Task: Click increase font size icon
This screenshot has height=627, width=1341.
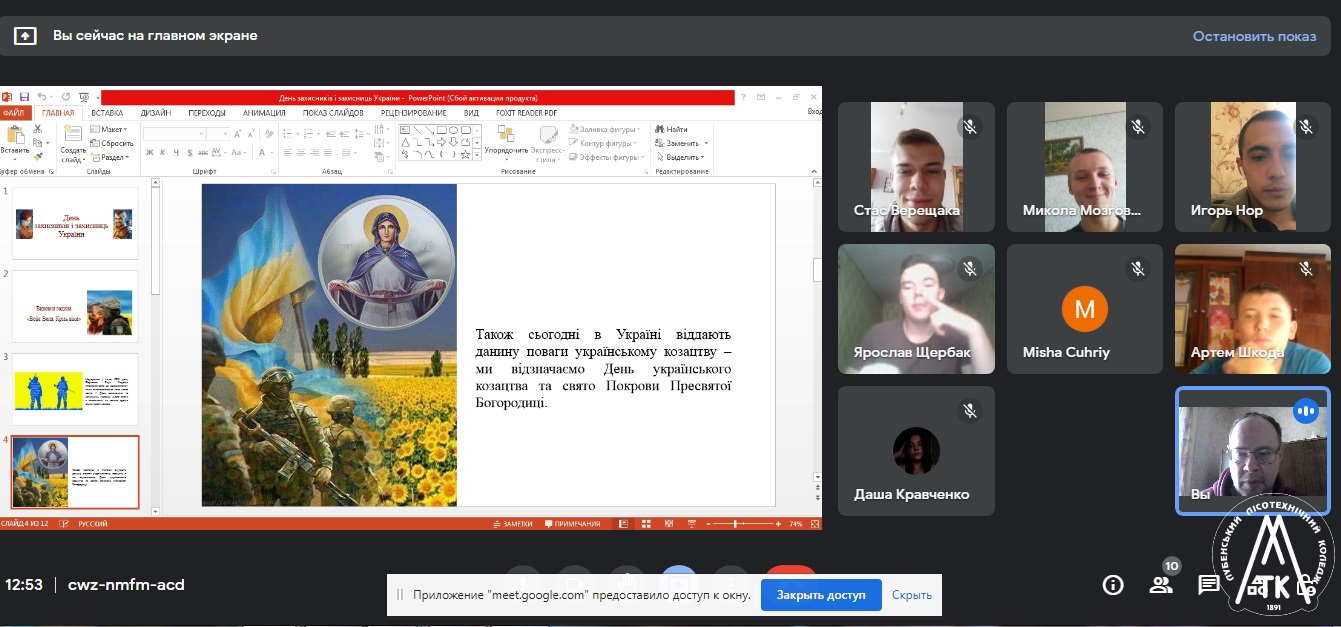Action: [x=237, y=134]
